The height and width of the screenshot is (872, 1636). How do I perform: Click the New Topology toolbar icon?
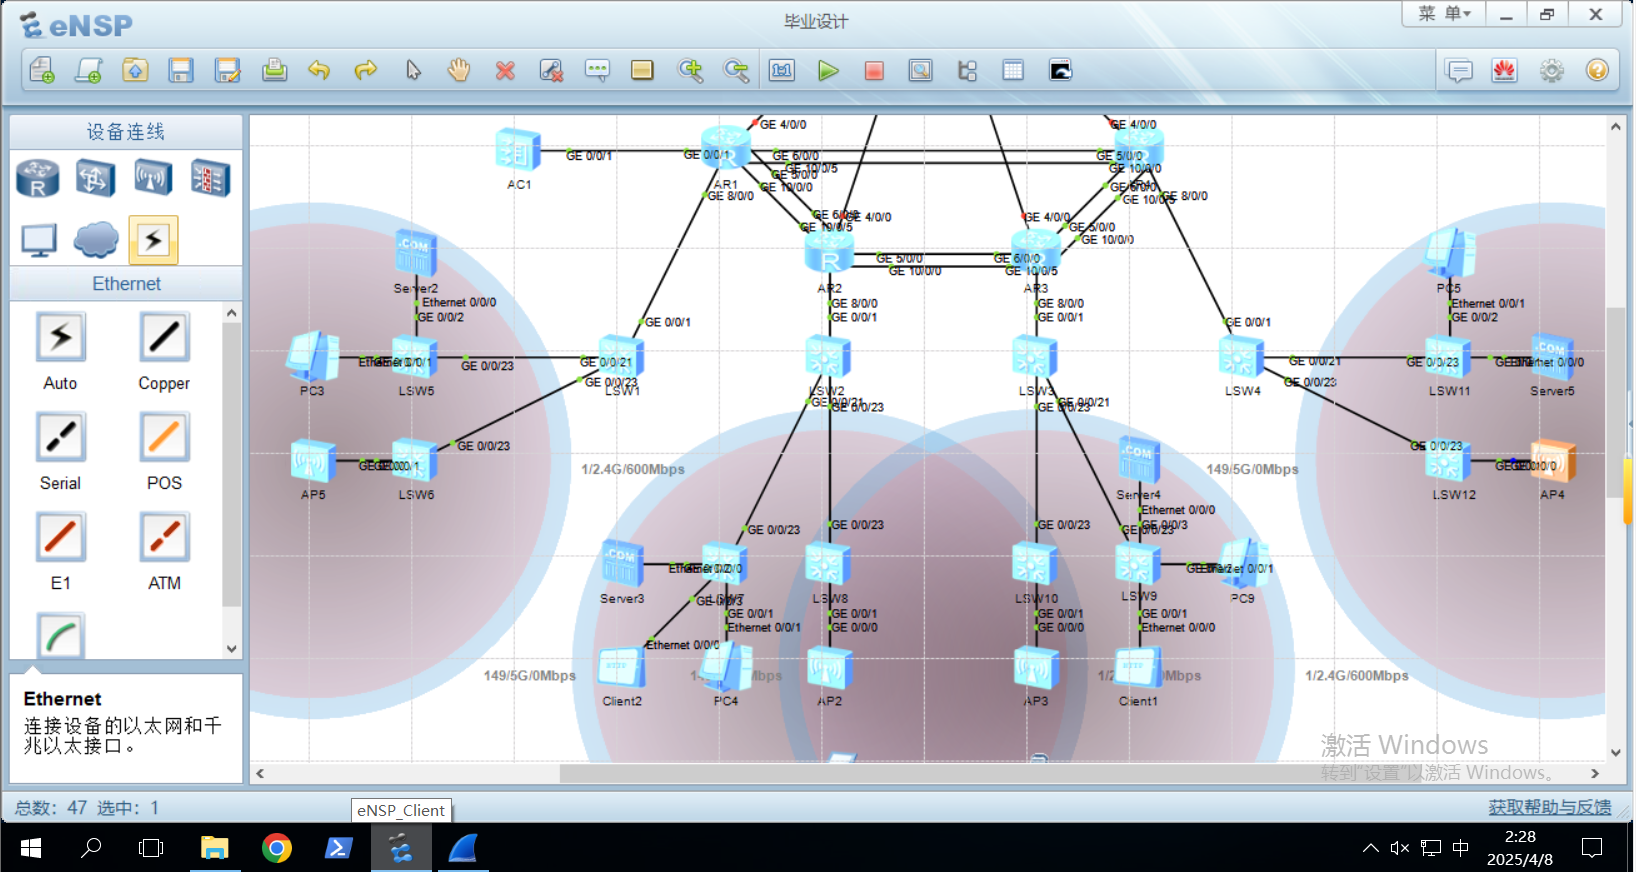[42, 70]
